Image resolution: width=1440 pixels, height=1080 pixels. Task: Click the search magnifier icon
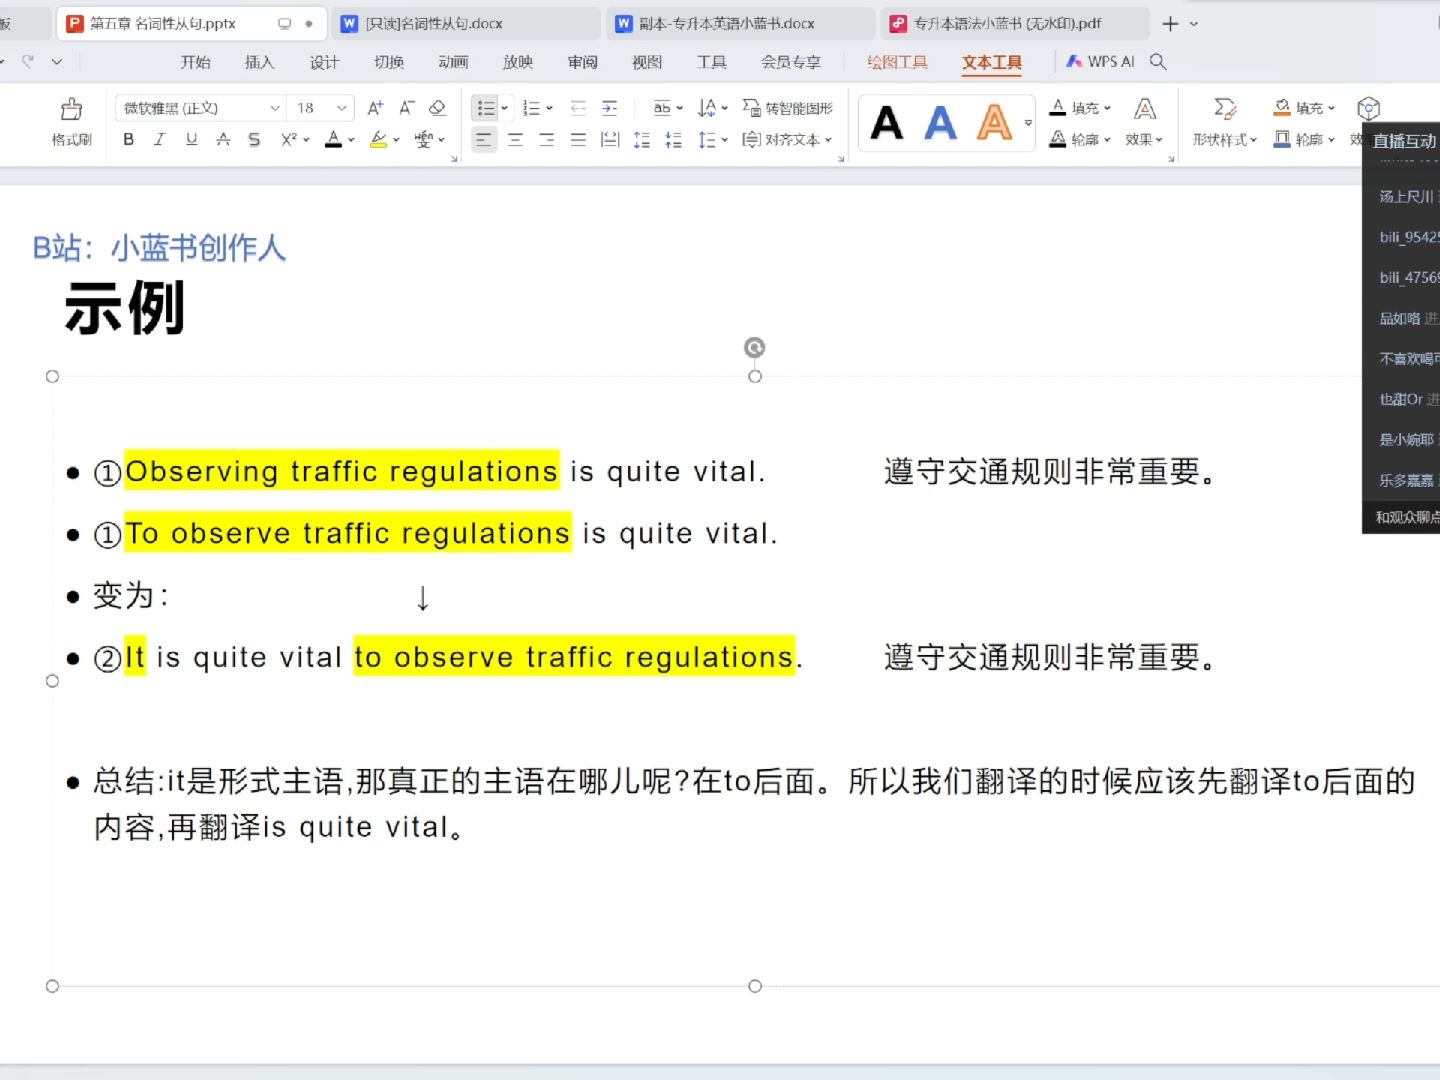pos(1158,62)
